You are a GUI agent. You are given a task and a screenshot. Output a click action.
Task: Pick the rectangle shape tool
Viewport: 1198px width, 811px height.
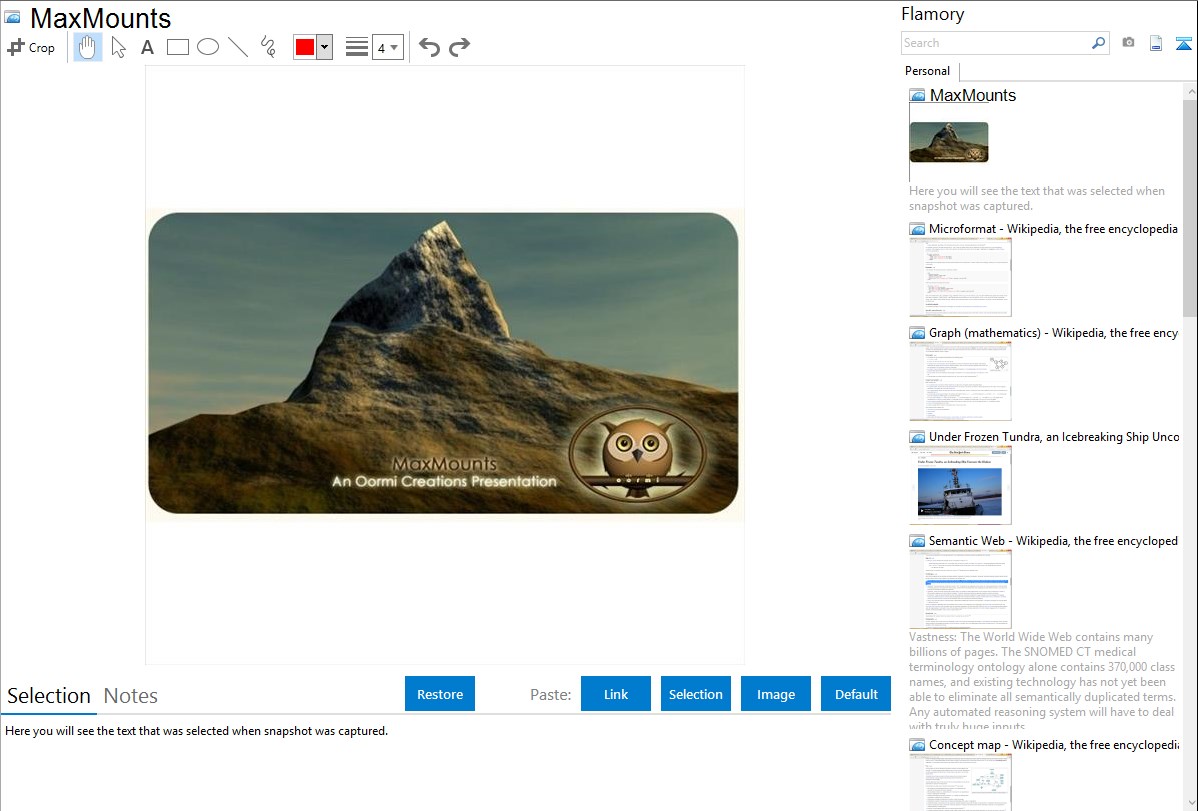pos(177,47)
